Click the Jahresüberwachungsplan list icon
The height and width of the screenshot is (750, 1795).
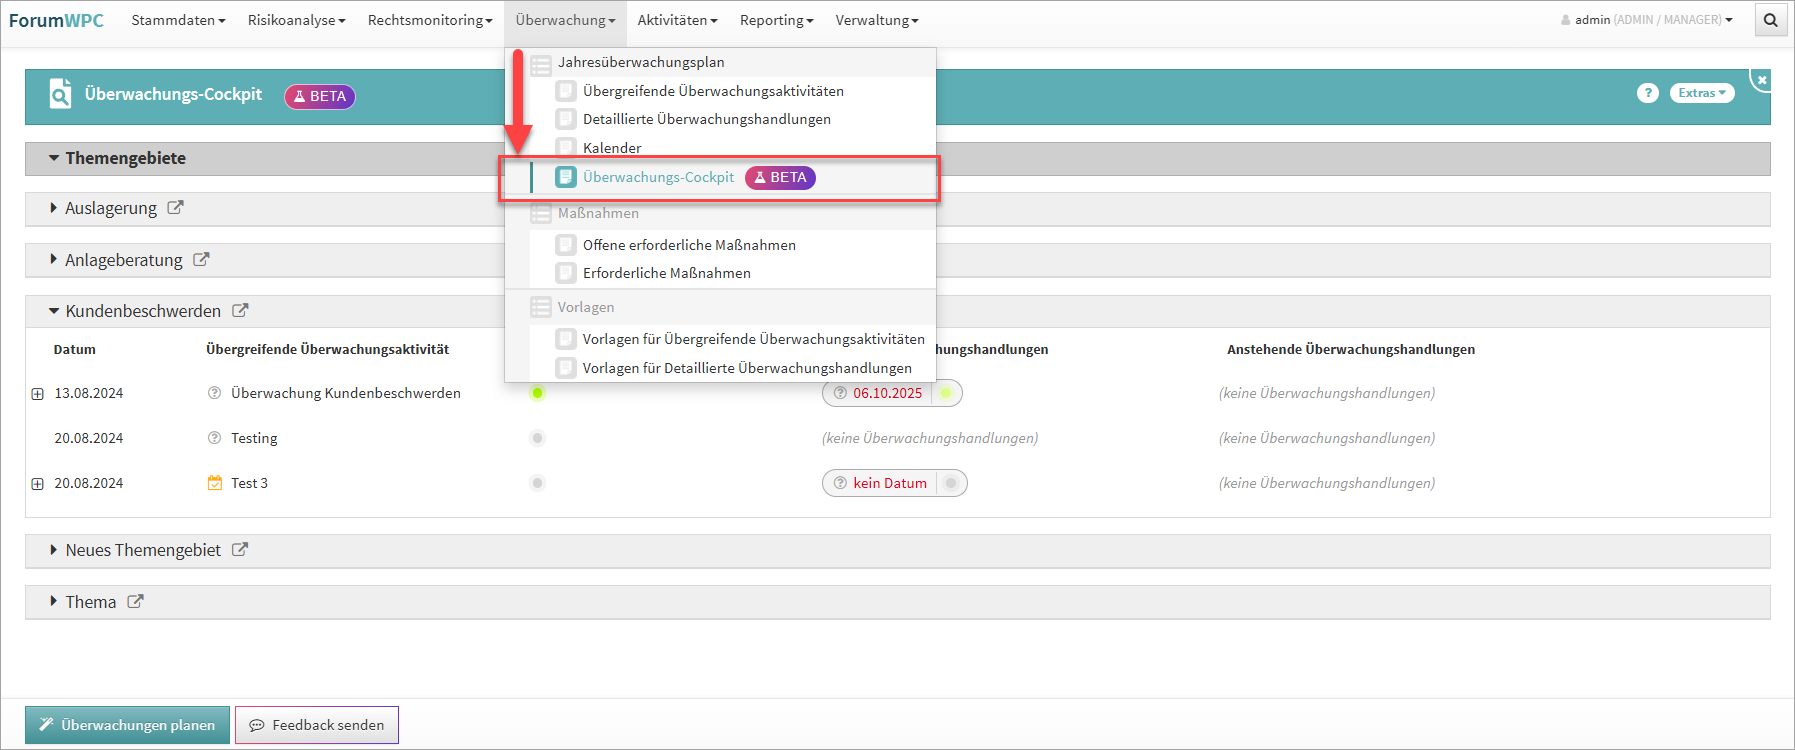tap(541, 63)
